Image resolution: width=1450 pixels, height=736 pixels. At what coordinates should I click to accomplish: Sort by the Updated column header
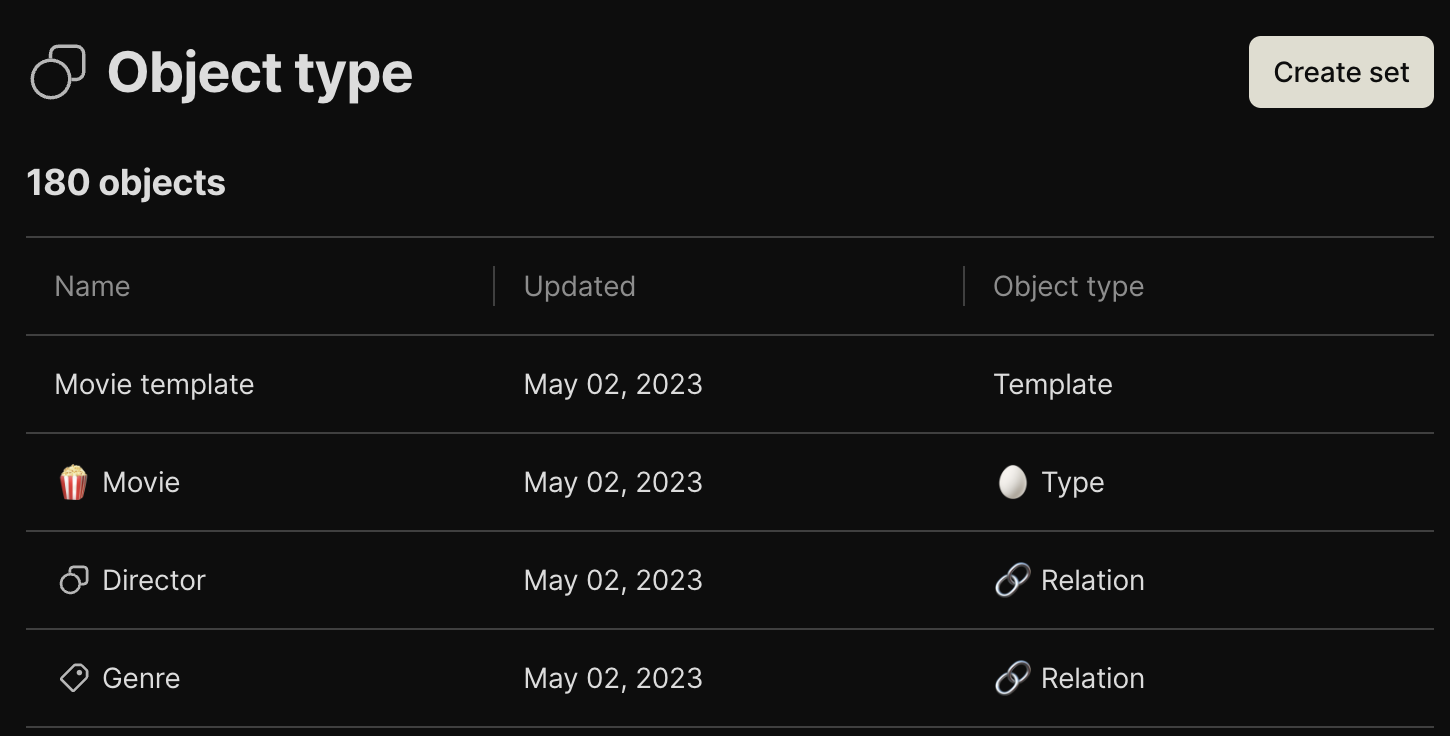(x=580, y=286)
